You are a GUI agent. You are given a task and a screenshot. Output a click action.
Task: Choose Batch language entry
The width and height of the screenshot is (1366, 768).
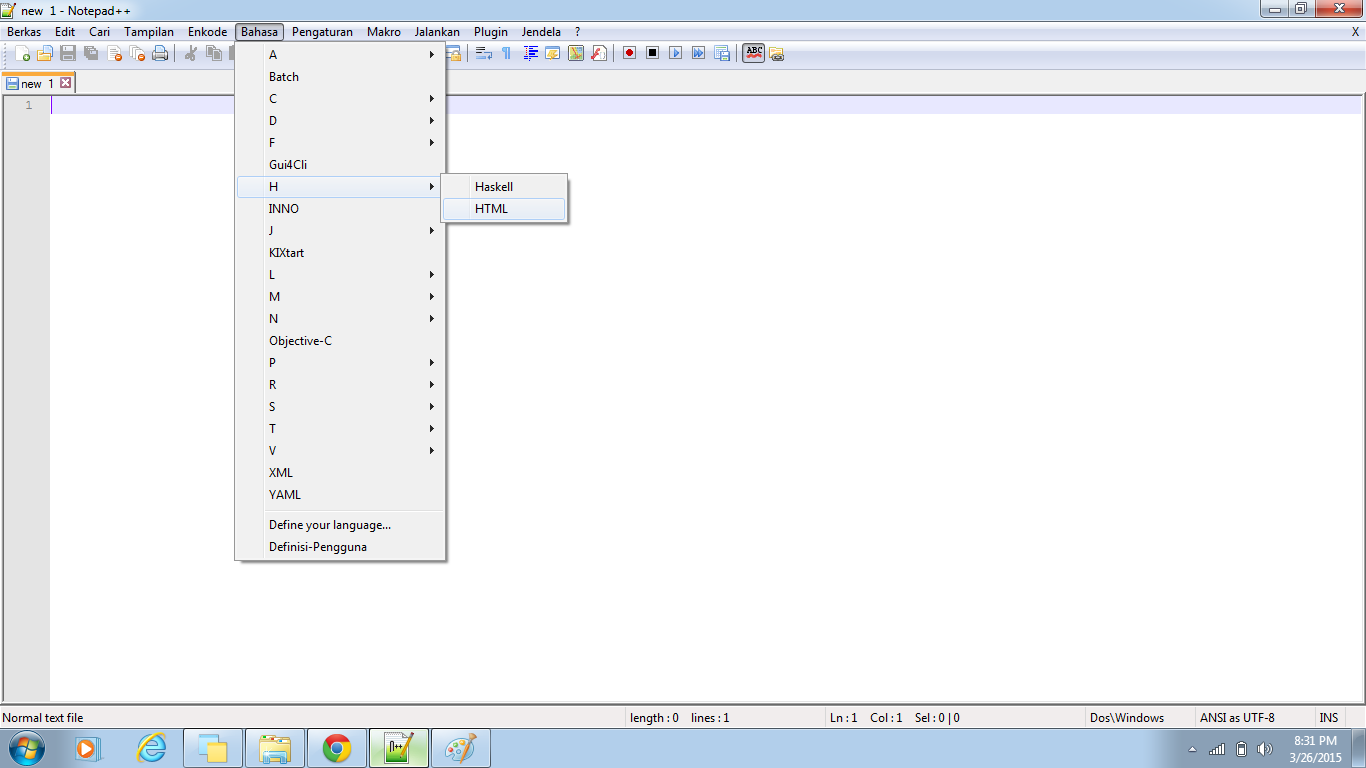pos(340,77)
